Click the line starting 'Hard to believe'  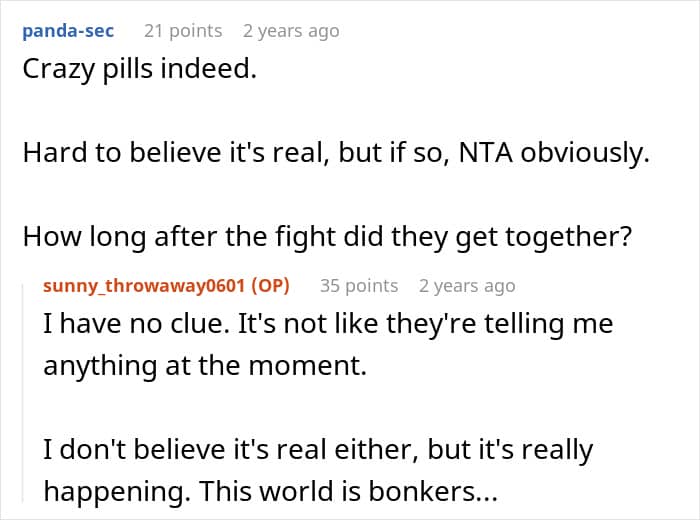pos(336,153)
